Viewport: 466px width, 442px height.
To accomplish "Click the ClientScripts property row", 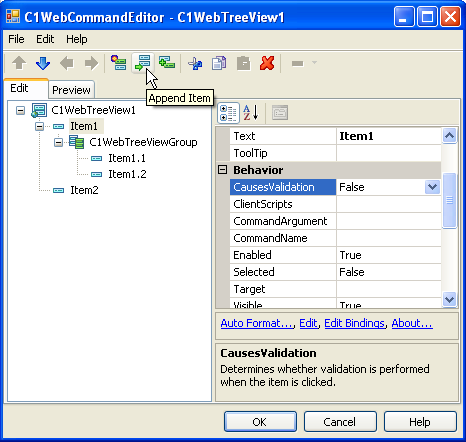I will (x=335, y=204).
